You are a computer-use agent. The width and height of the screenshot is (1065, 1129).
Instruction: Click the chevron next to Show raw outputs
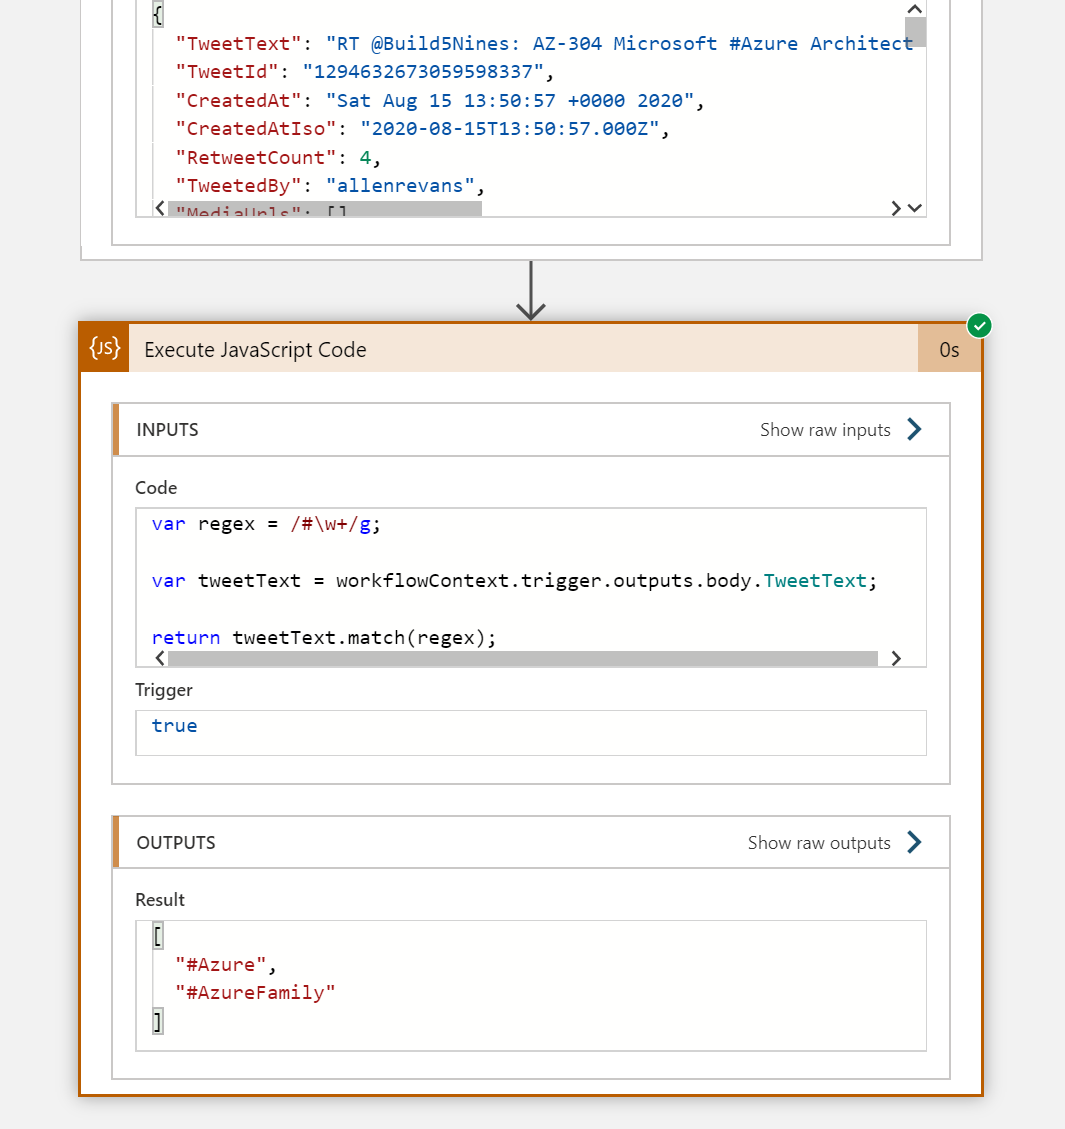pyautogui.click(x=915, y=842)
